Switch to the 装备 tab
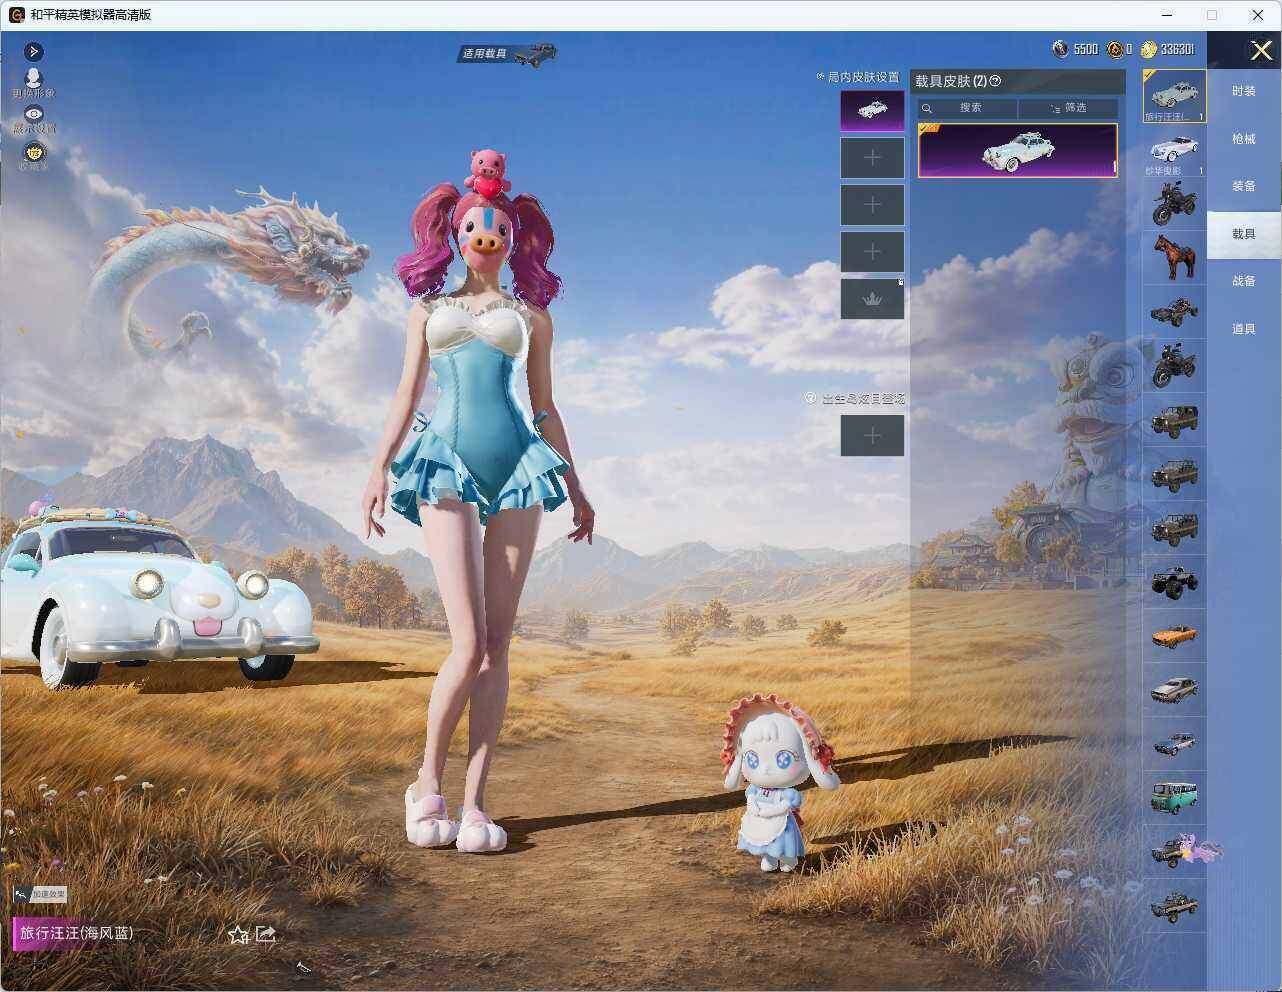The image size is (1282, 992). coord(1243,186)
